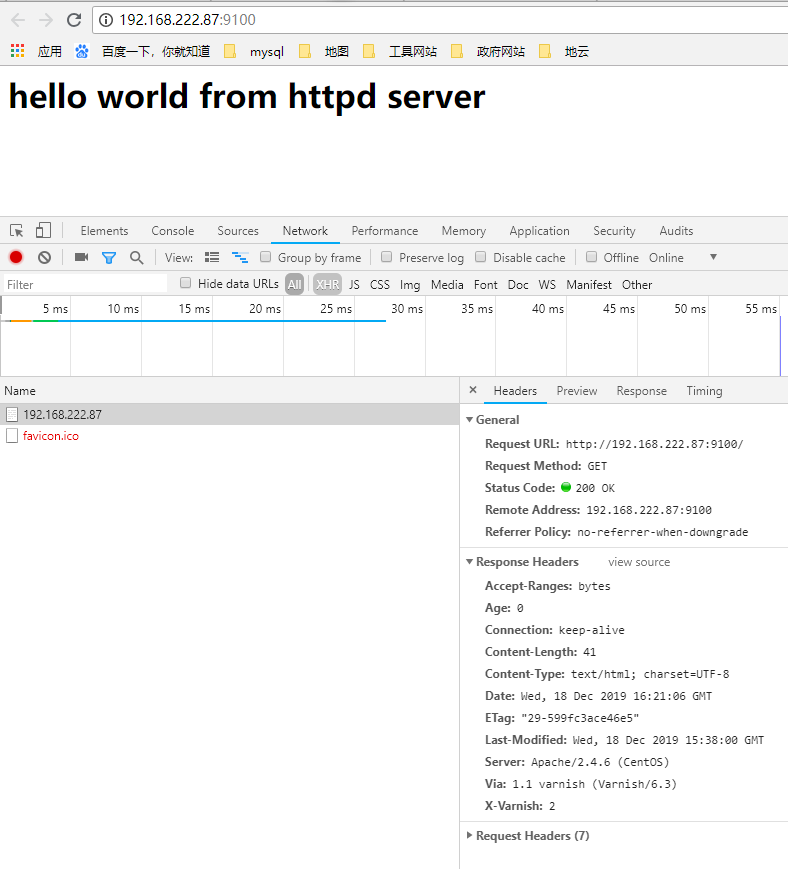The image size is (788, 869).
Task: Reload the page with the refresh icon
Action: pos(74,20)
